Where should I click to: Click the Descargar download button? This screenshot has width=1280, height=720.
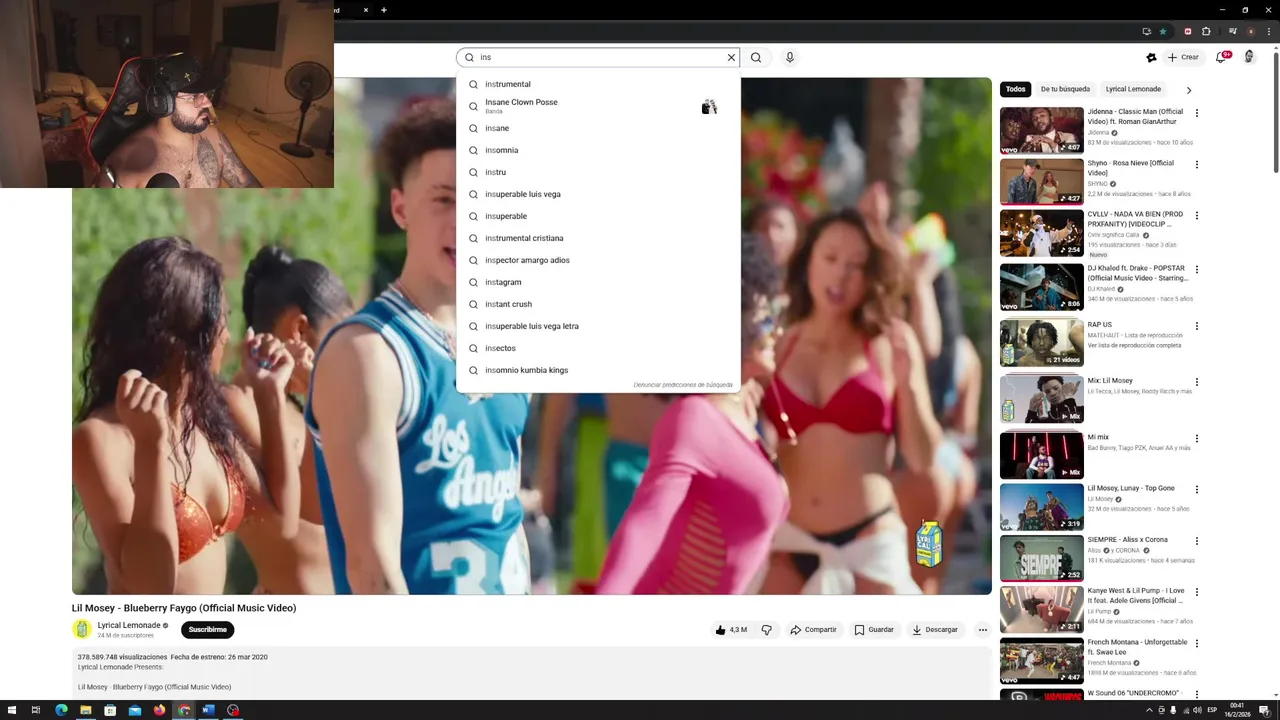pos(935,630)
